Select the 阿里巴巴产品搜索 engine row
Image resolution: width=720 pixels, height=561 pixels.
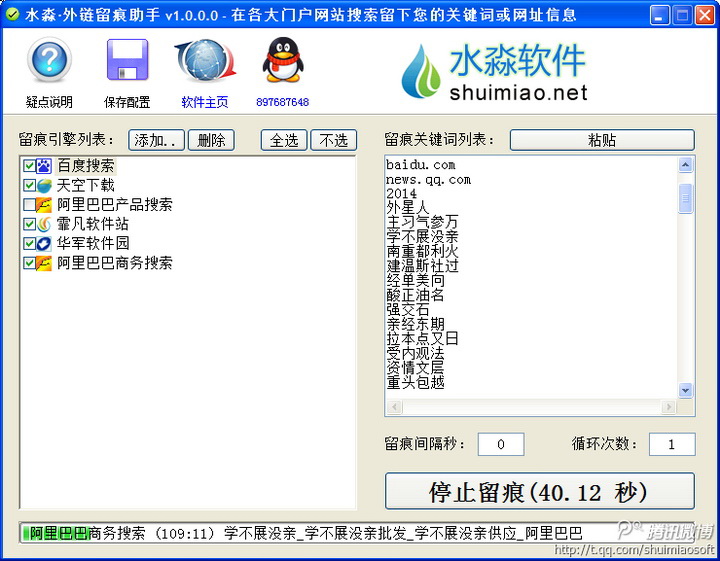[x=115, y=205]
